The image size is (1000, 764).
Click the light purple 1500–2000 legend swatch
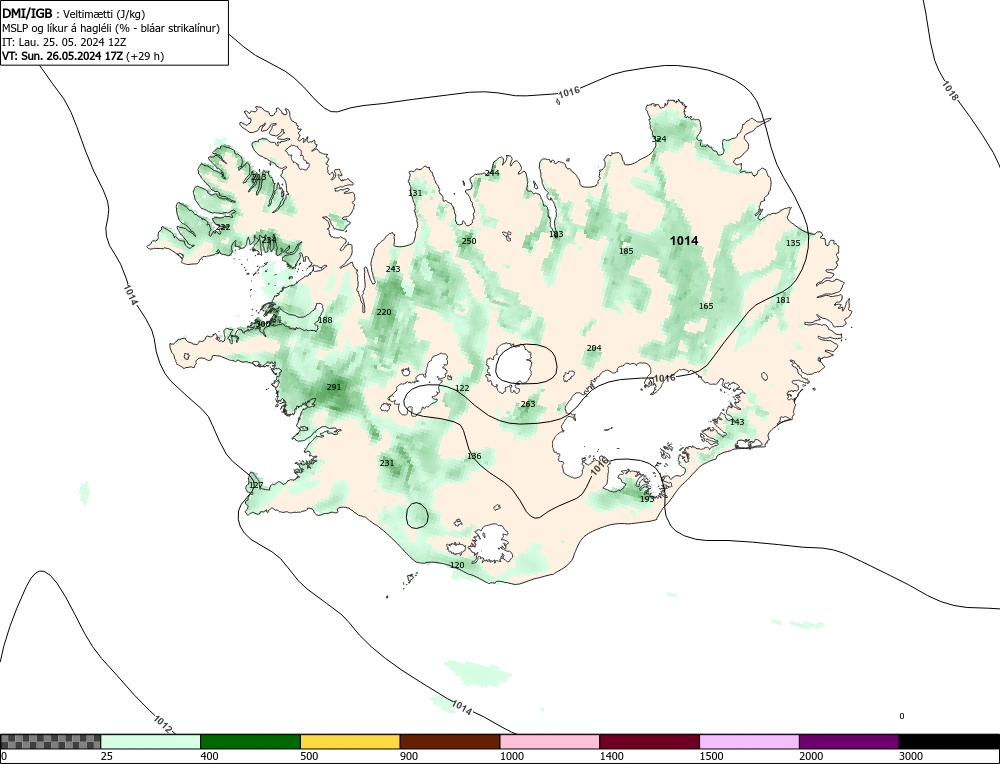point(749,742)
